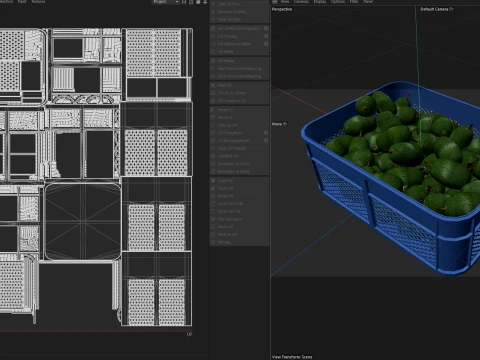
Task: Click the Copy UV icon
Action: point(213,180)
